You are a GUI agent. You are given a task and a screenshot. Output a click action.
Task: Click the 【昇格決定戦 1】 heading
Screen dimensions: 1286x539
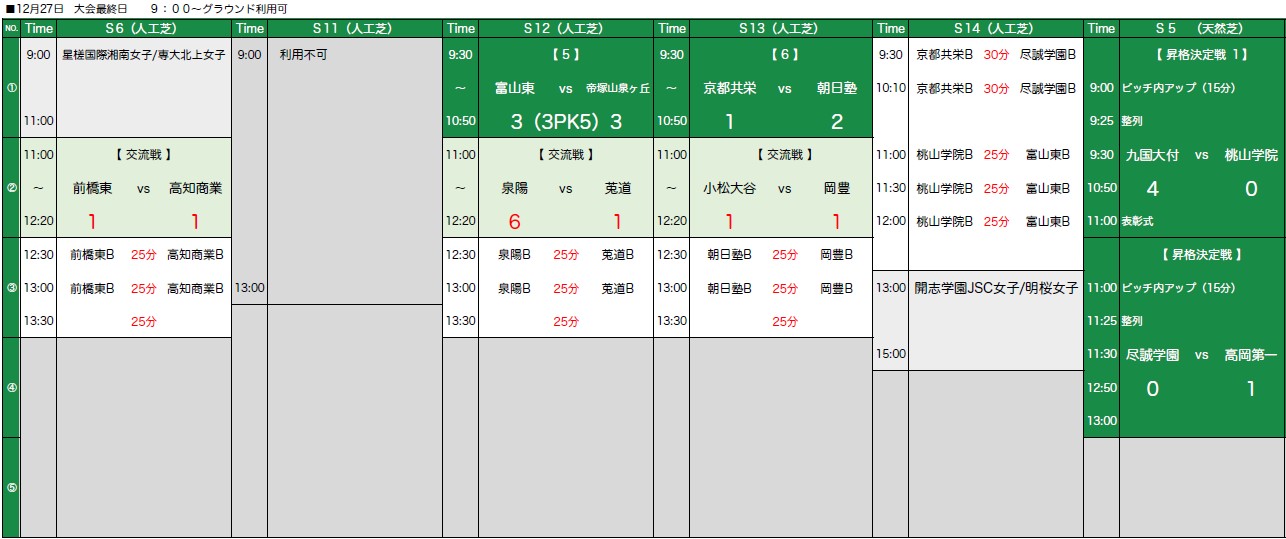point(1201,55)
